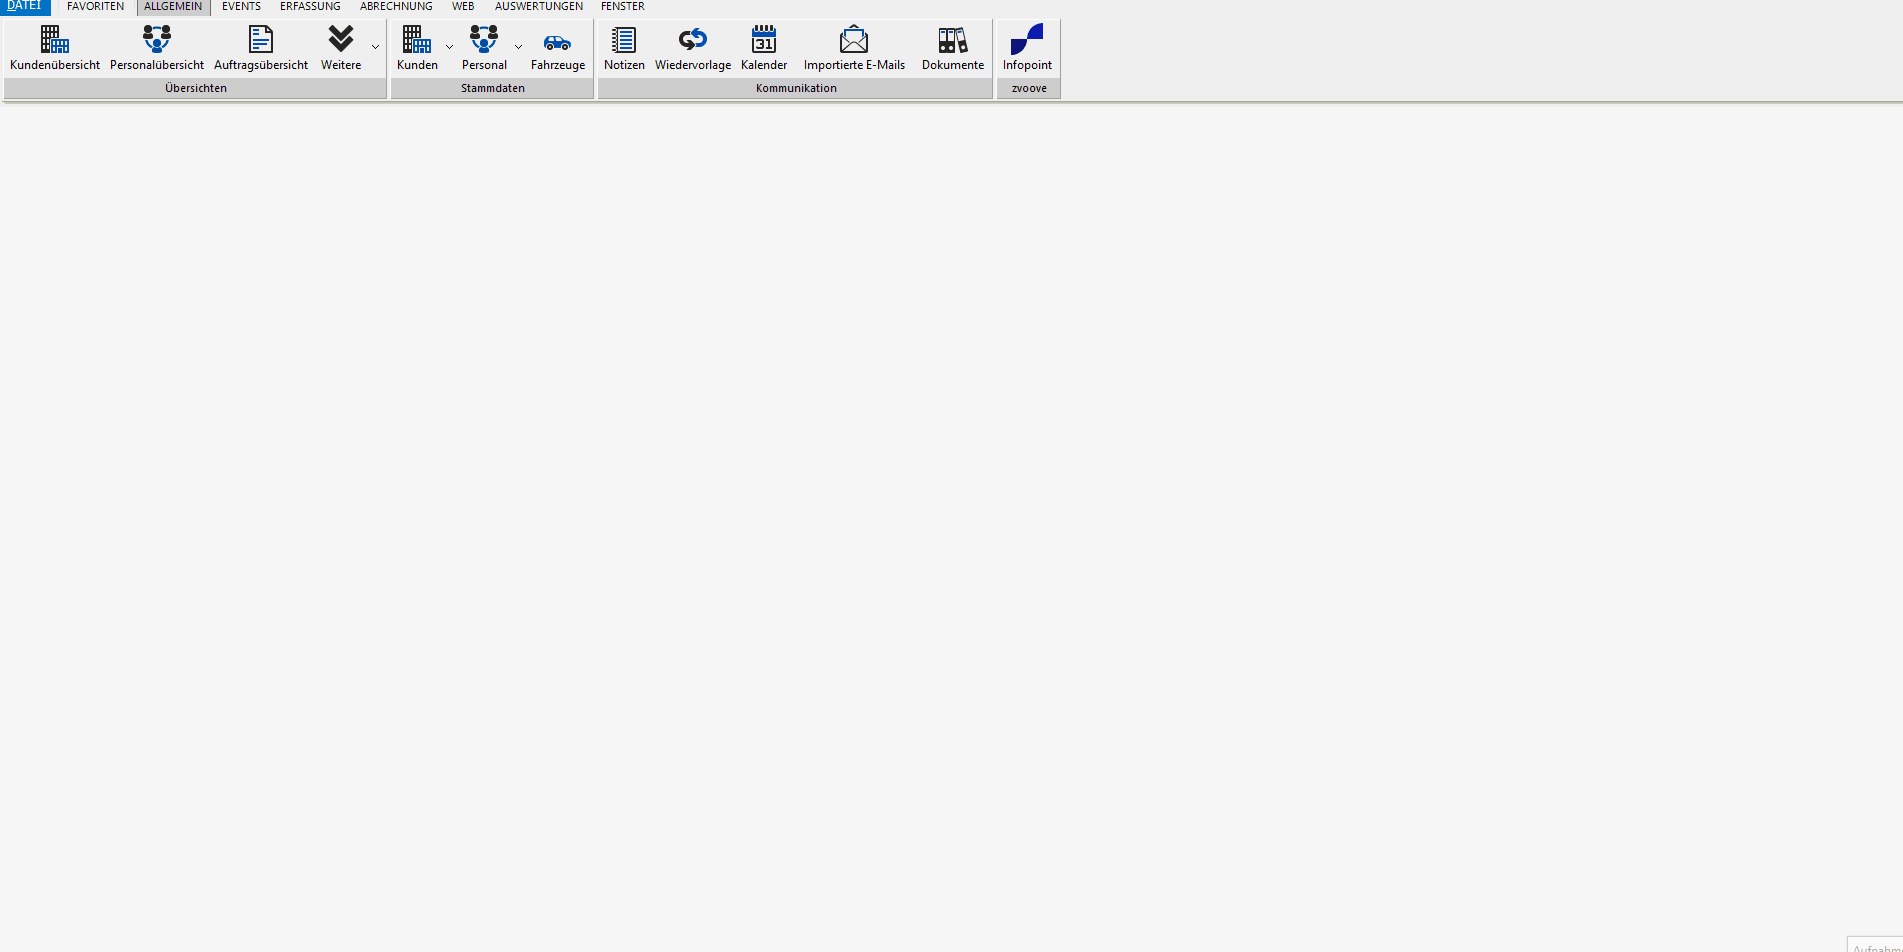
Task: Launch the zvoove Infopoint
Action: click(x=1027, y=41)
